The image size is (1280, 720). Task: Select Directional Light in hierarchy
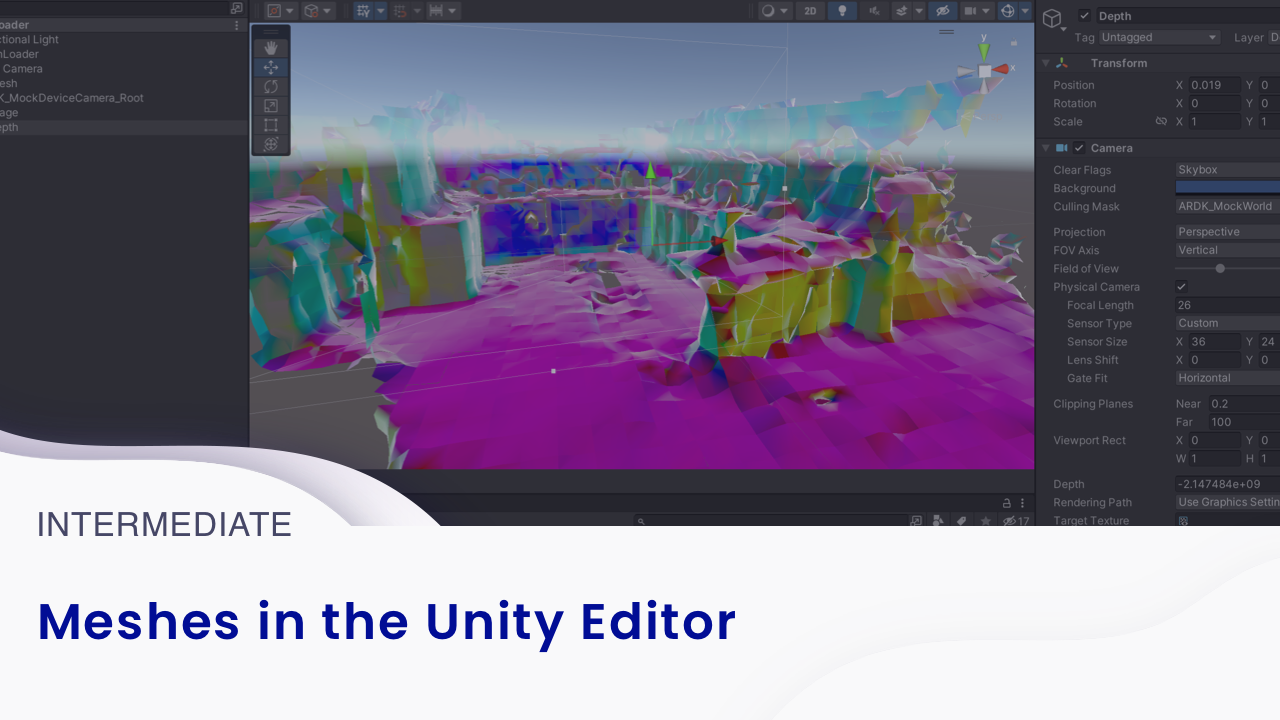(x=30, y=40)
